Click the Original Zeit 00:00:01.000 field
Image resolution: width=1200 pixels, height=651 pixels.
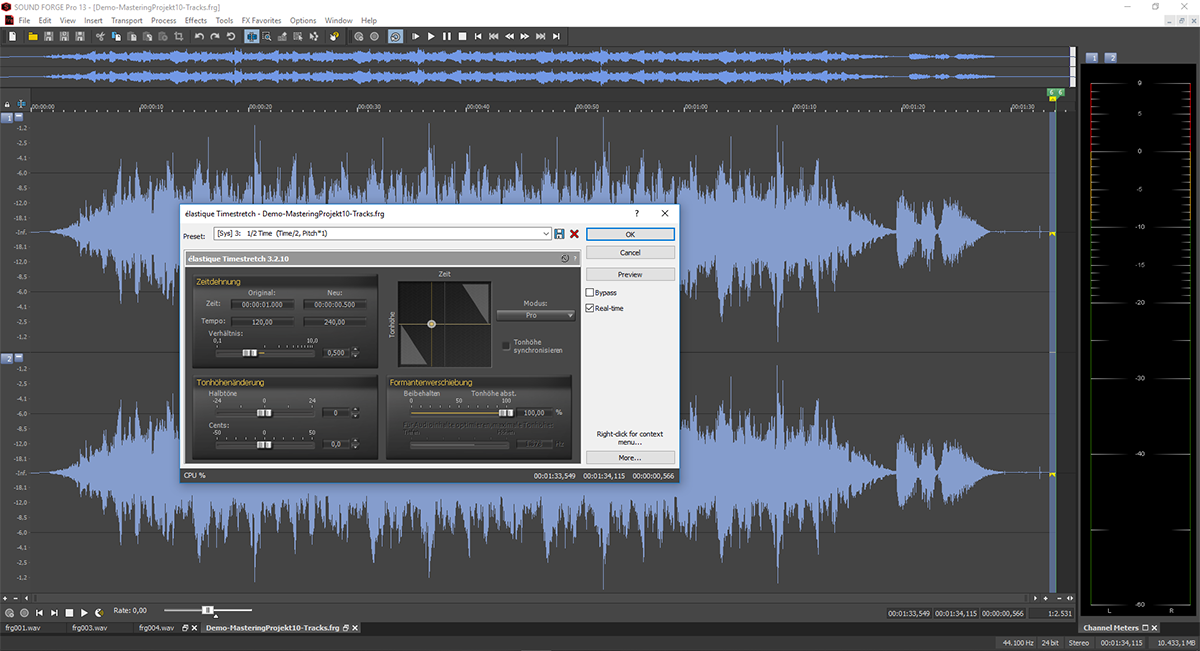click(x=262, y=304)
